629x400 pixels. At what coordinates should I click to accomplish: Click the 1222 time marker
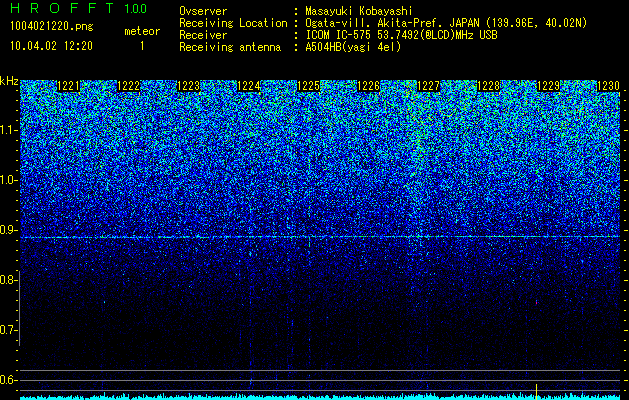[128, 86]
